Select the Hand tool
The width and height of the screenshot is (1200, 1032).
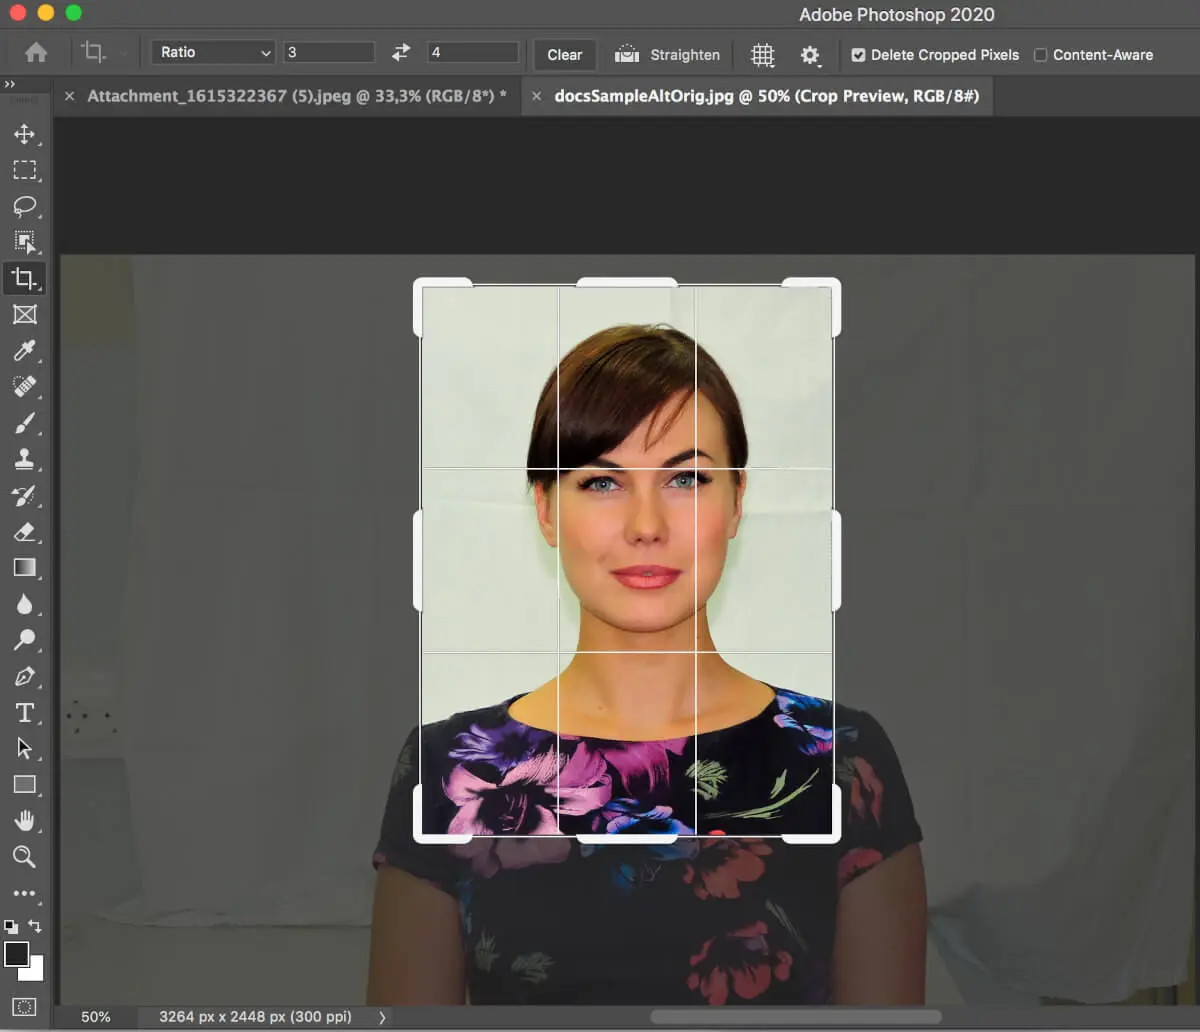[24, 821]
